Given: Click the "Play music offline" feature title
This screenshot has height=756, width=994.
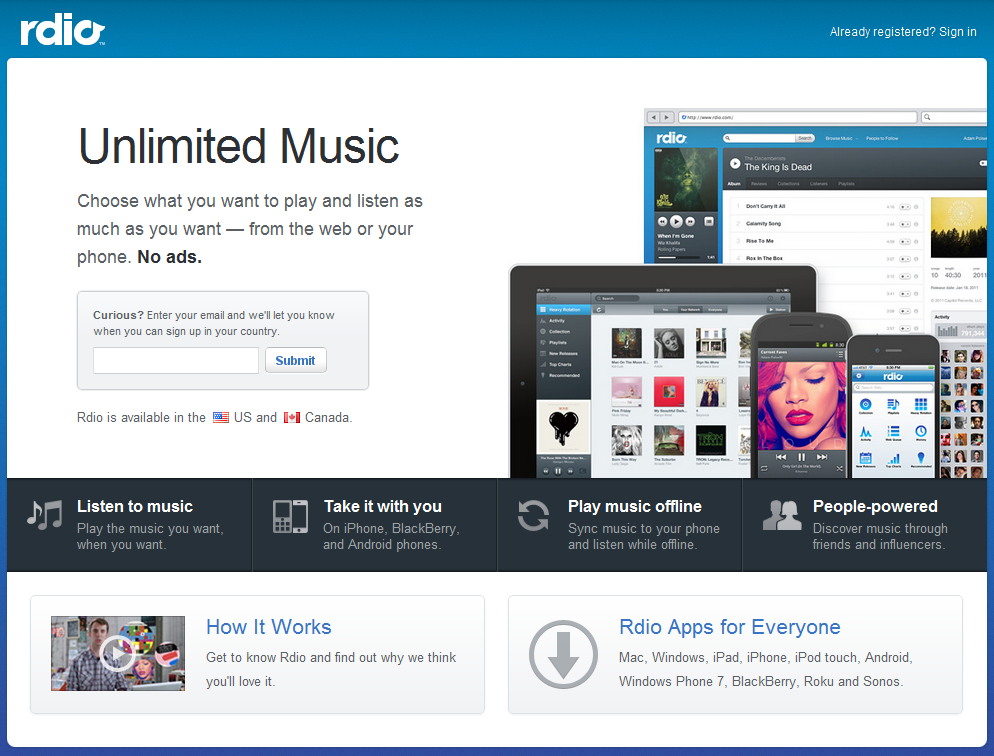Looking at the screenshot, I should tap(635, 506).
